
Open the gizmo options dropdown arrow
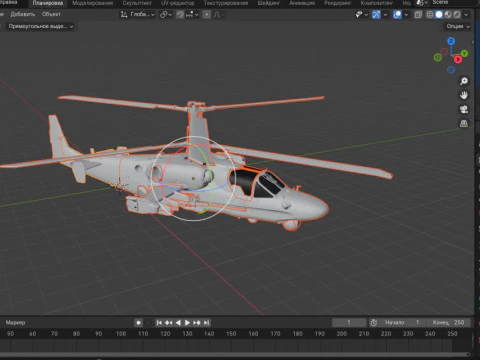click(x=385, y=14)
